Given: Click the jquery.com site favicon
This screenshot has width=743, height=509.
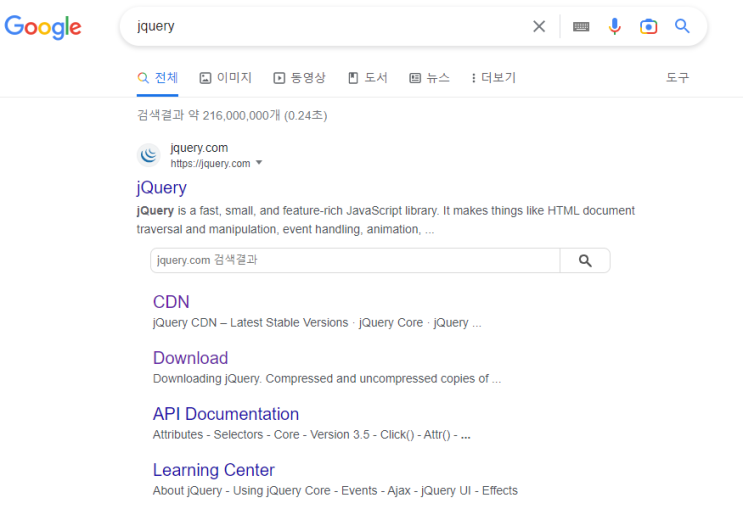Looking at the screenshot, I should (149, 155).
